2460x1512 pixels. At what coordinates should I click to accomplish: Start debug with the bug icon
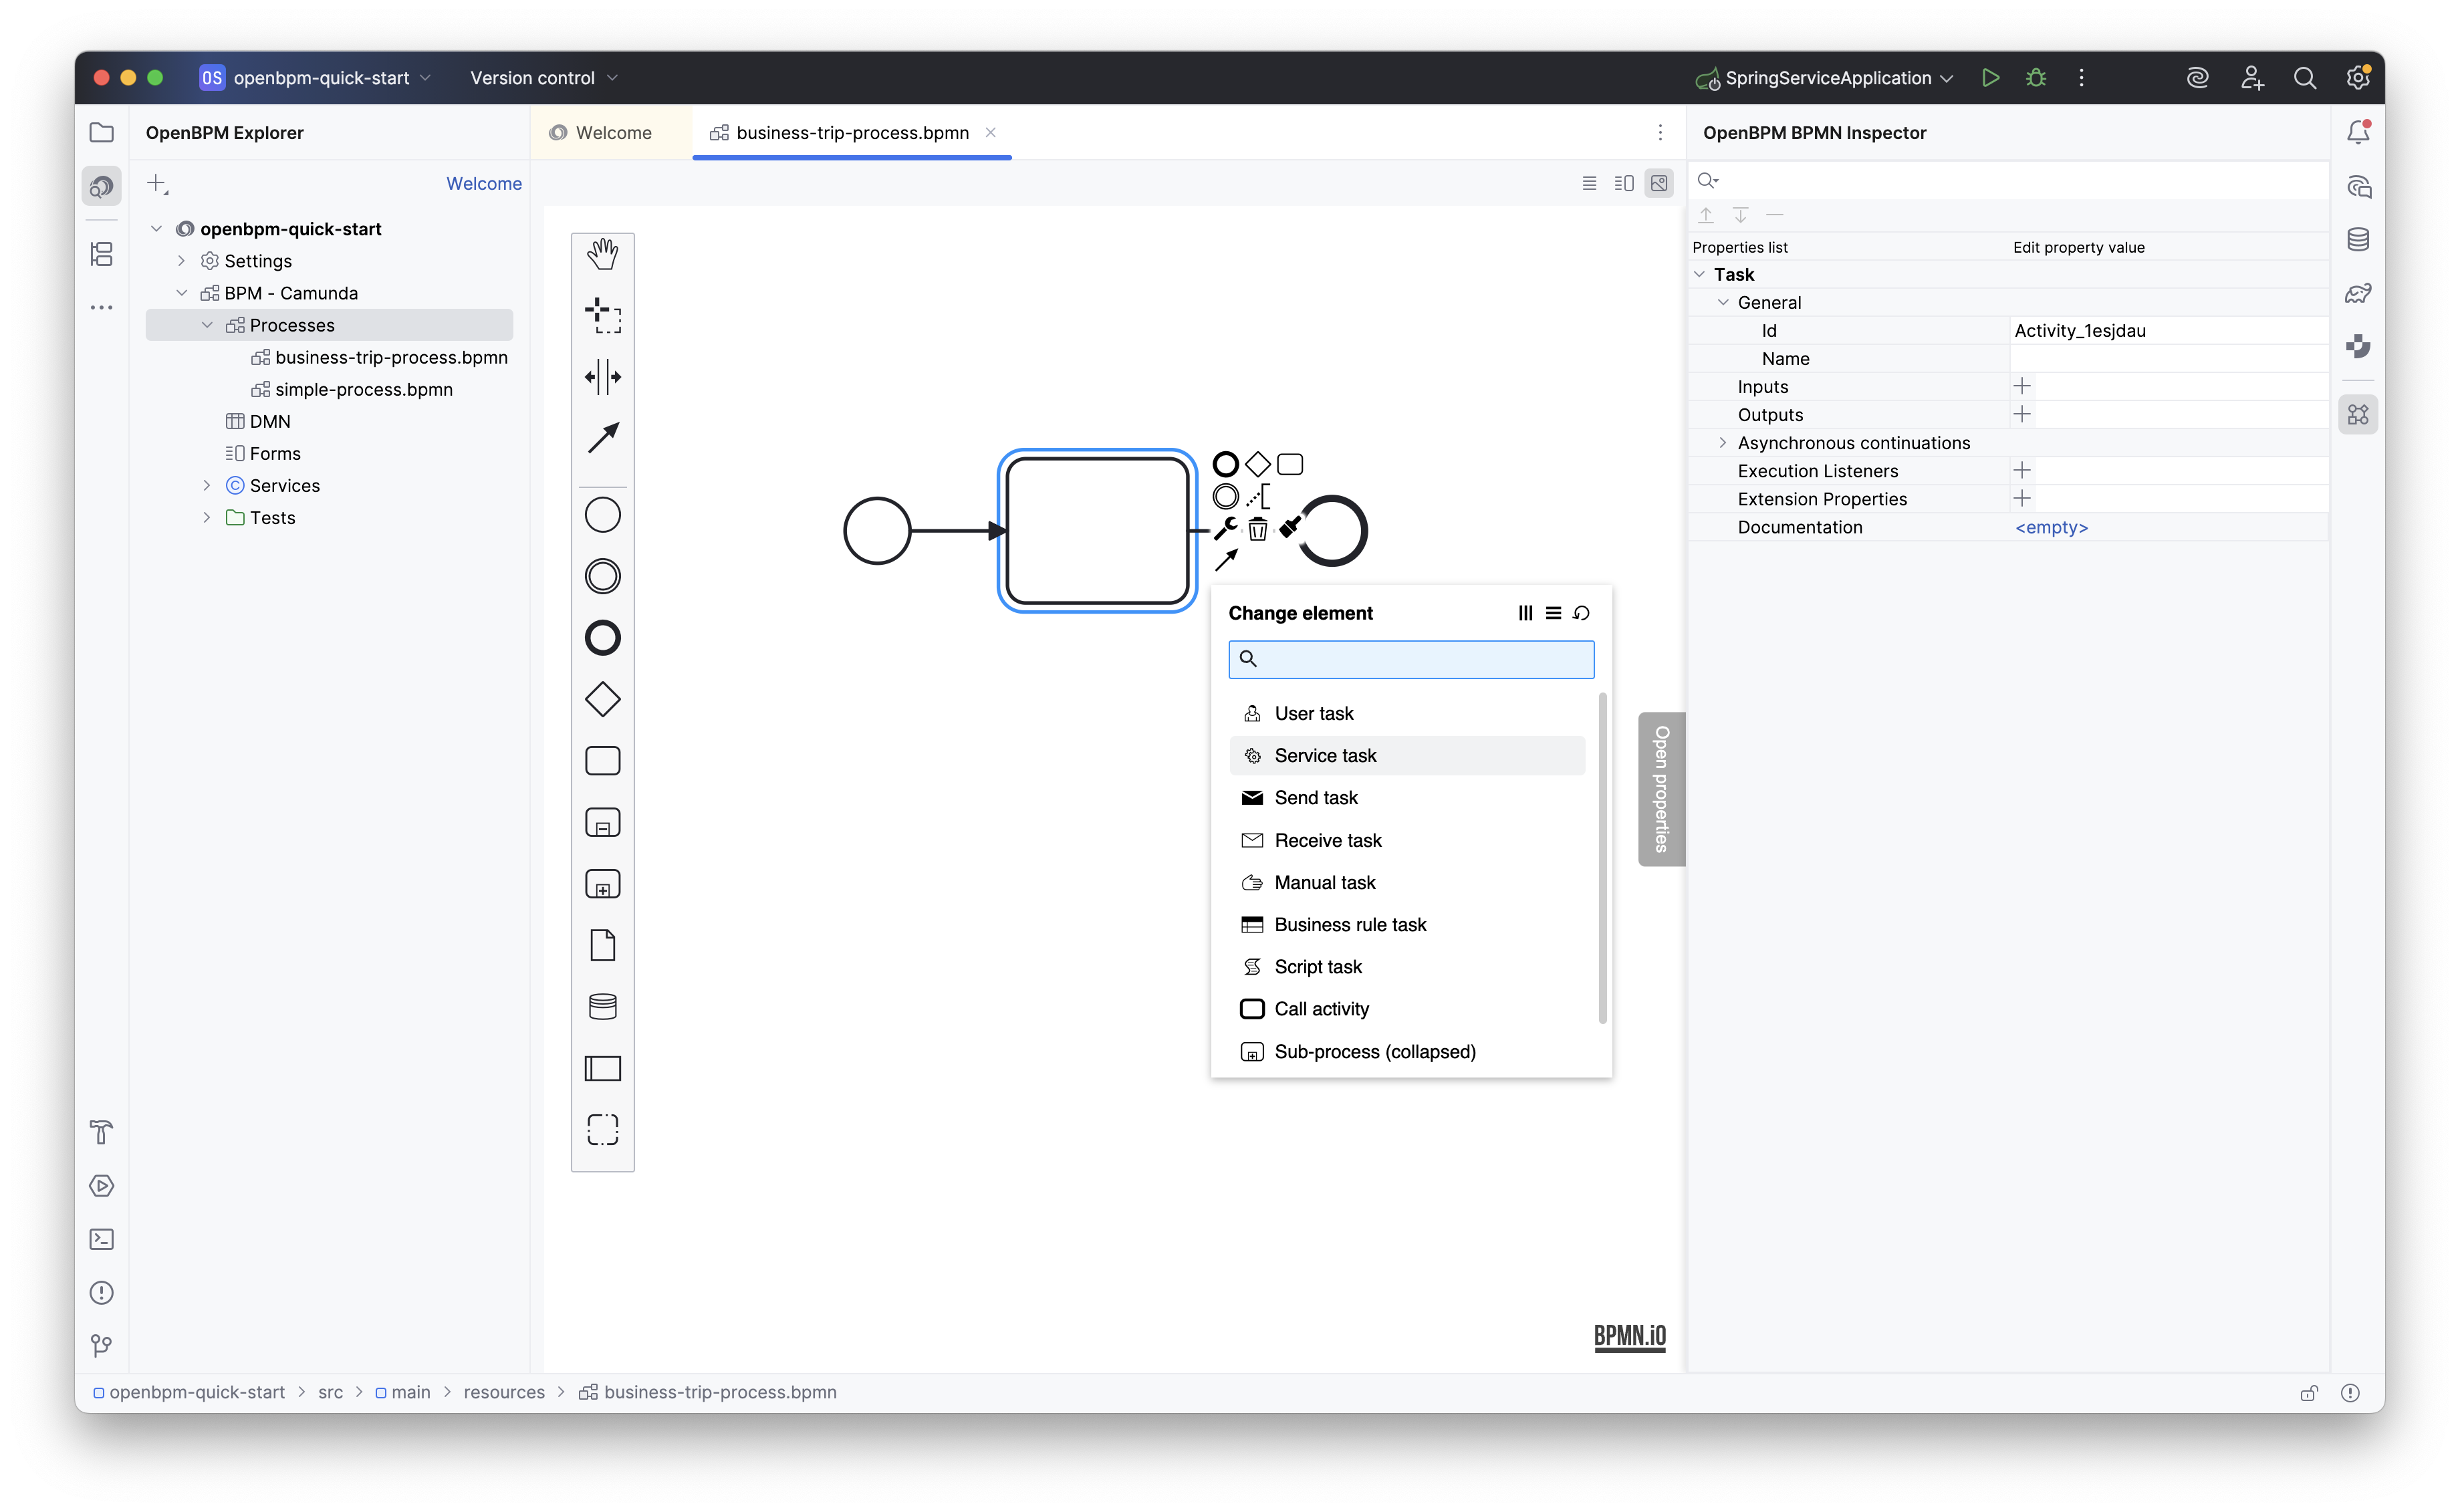pos(2036,78)
